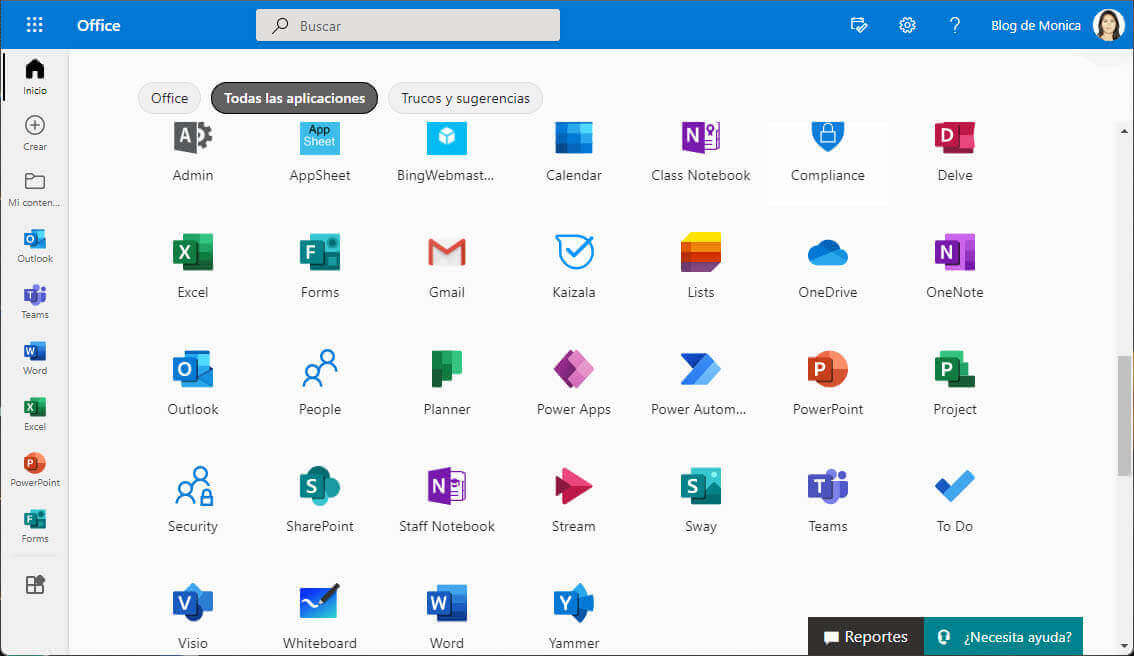
Task: Open help via the question mark icon
Action: [x=955, y=25]
